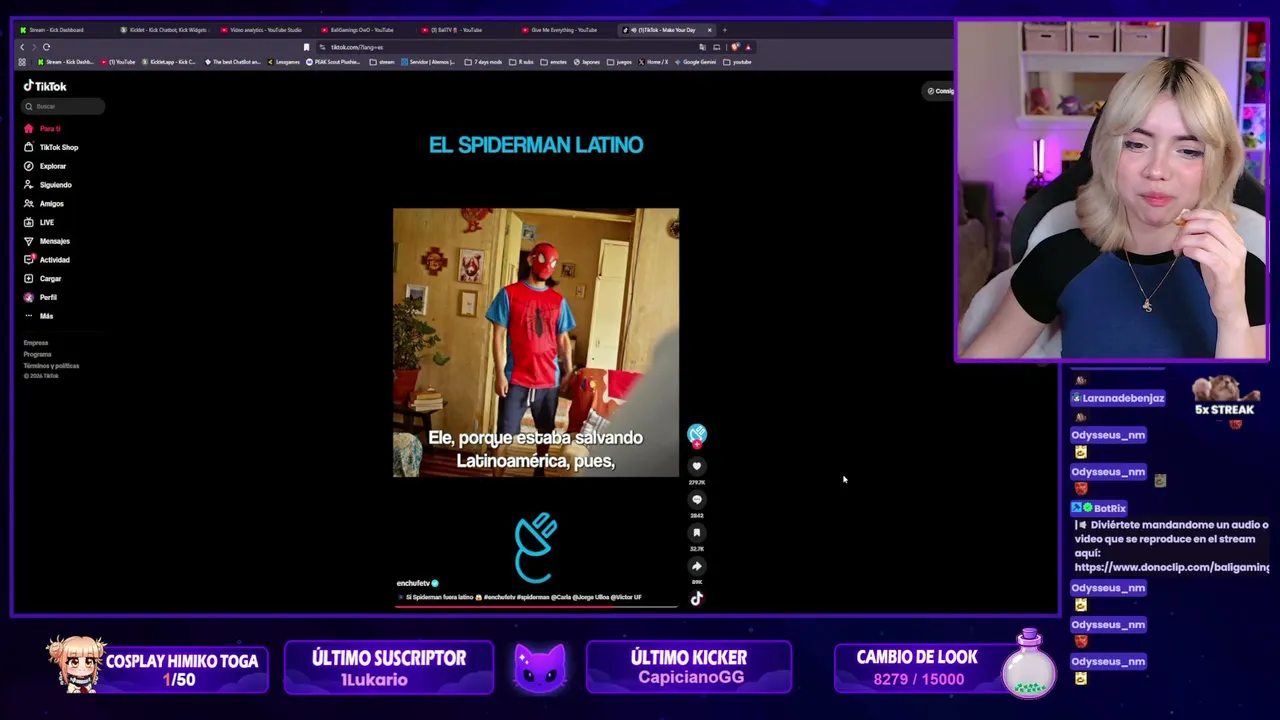1280x720 pixels.
Task: Click the profile avatar beside Perfil
Action: click(x=29, y=297)
